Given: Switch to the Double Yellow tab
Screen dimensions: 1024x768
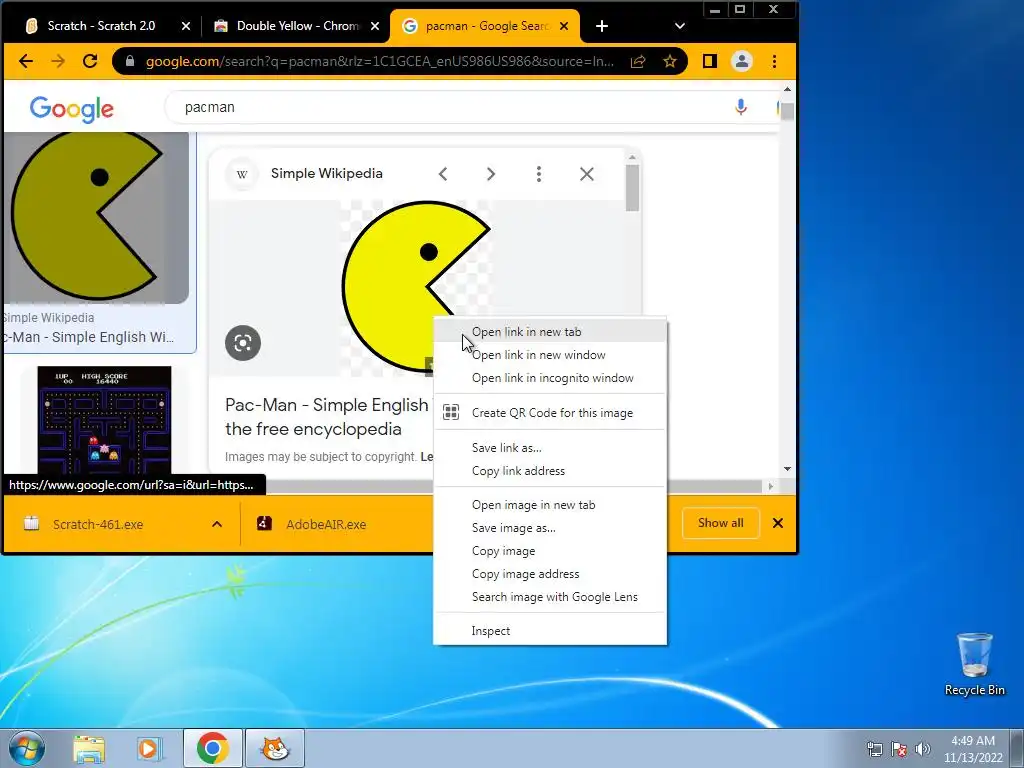Looking at the screenshot, I should [x=297, y=26].
